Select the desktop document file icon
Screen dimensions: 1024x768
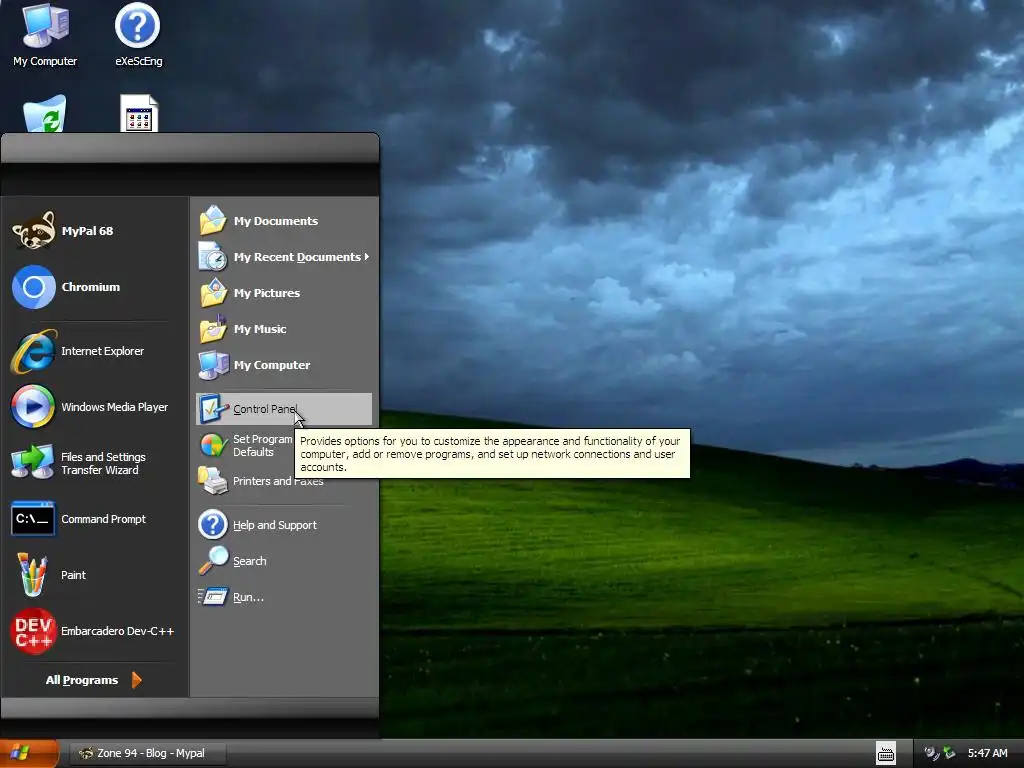[x=138, y=114]
